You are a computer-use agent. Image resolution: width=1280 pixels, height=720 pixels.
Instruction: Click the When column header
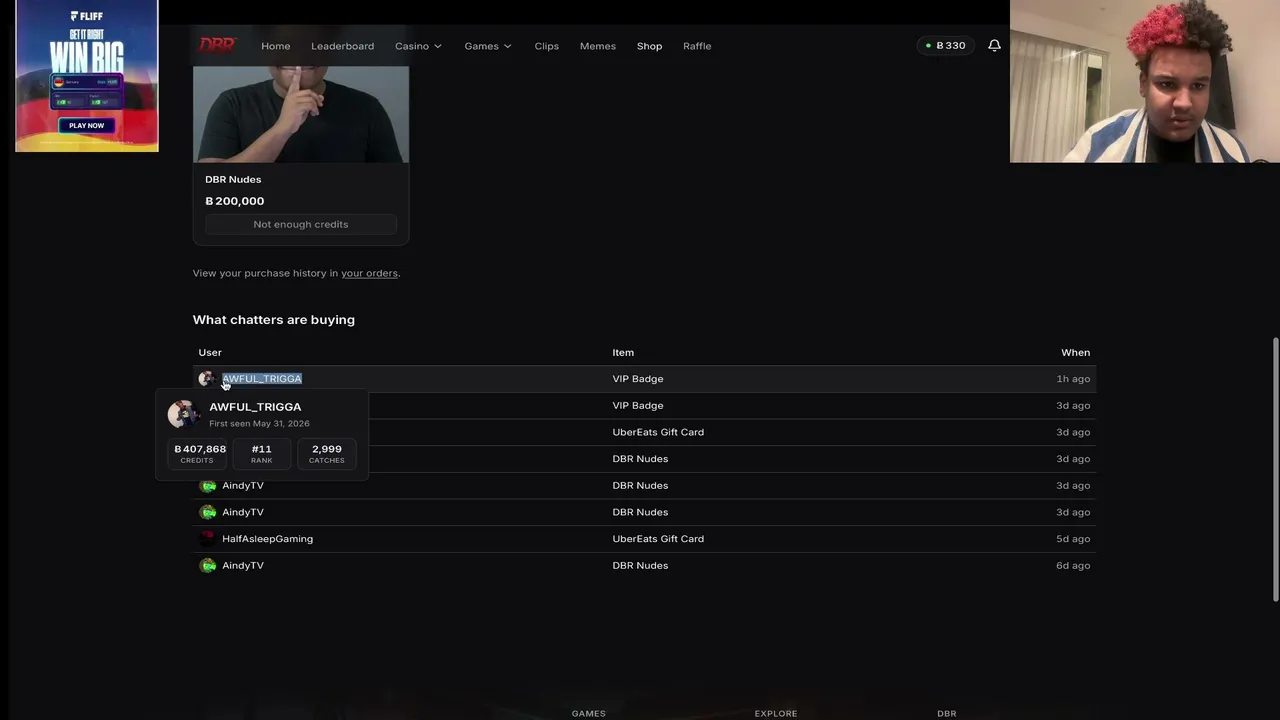[1076, 352]
